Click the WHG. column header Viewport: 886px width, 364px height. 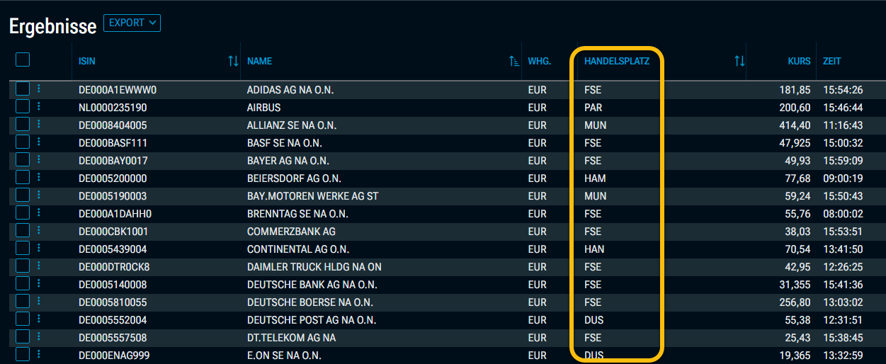pos(539,61)
